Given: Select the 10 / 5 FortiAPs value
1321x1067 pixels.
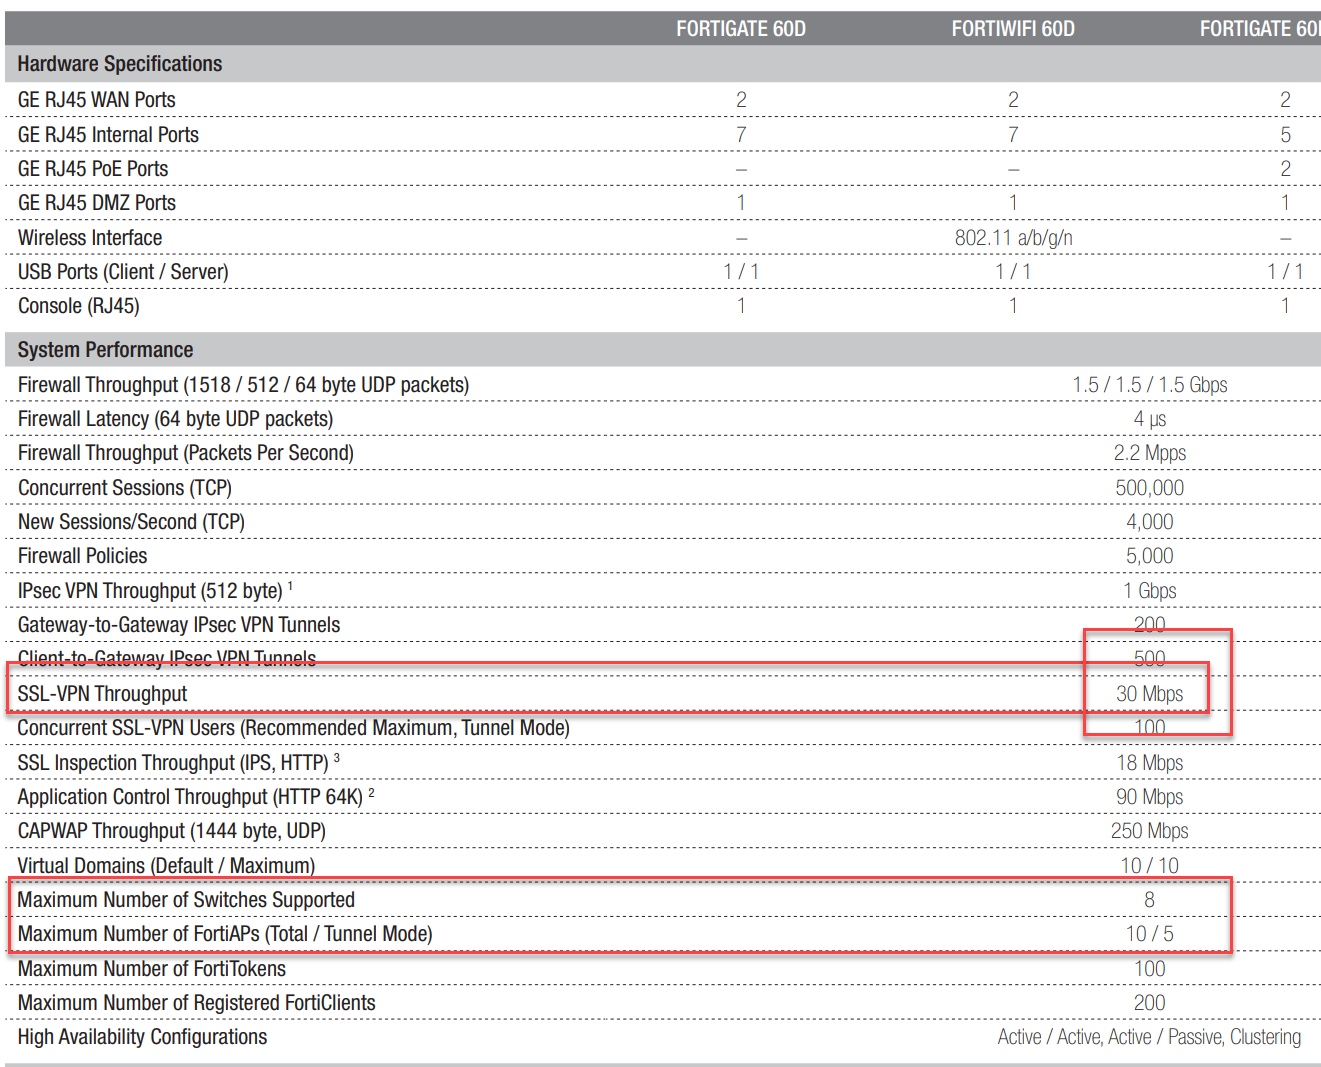Looking at the screenshot, I should click(1150, 934).
